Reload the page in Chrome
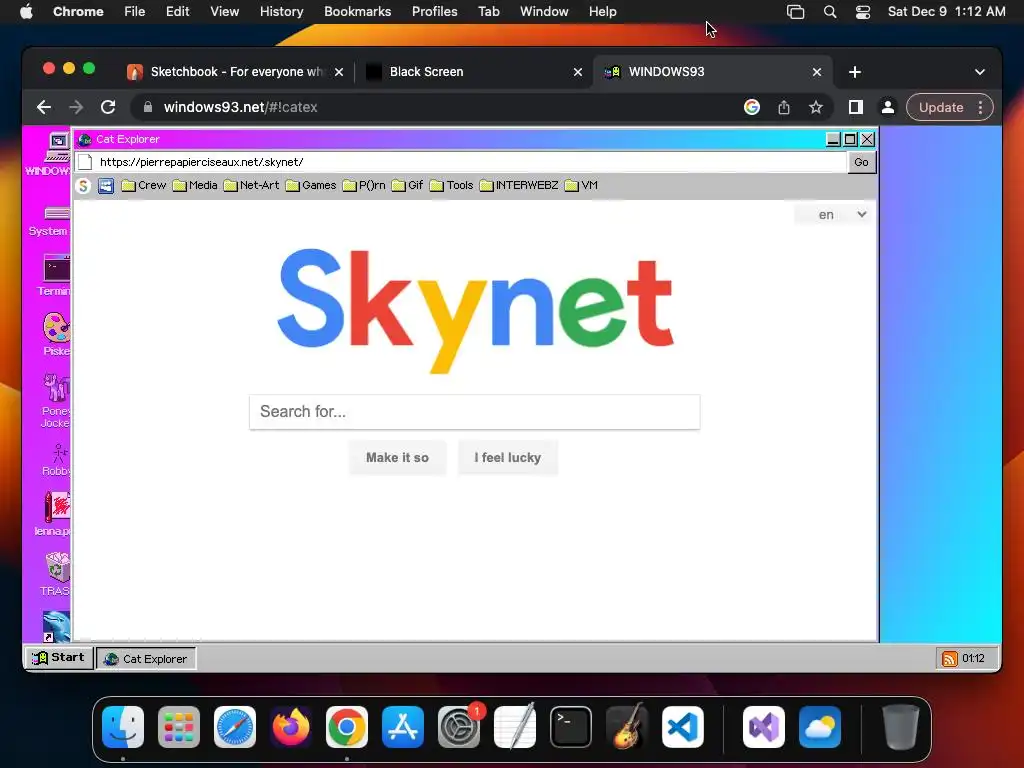Screen dimensions: 1024x768 tap(108, 107)
